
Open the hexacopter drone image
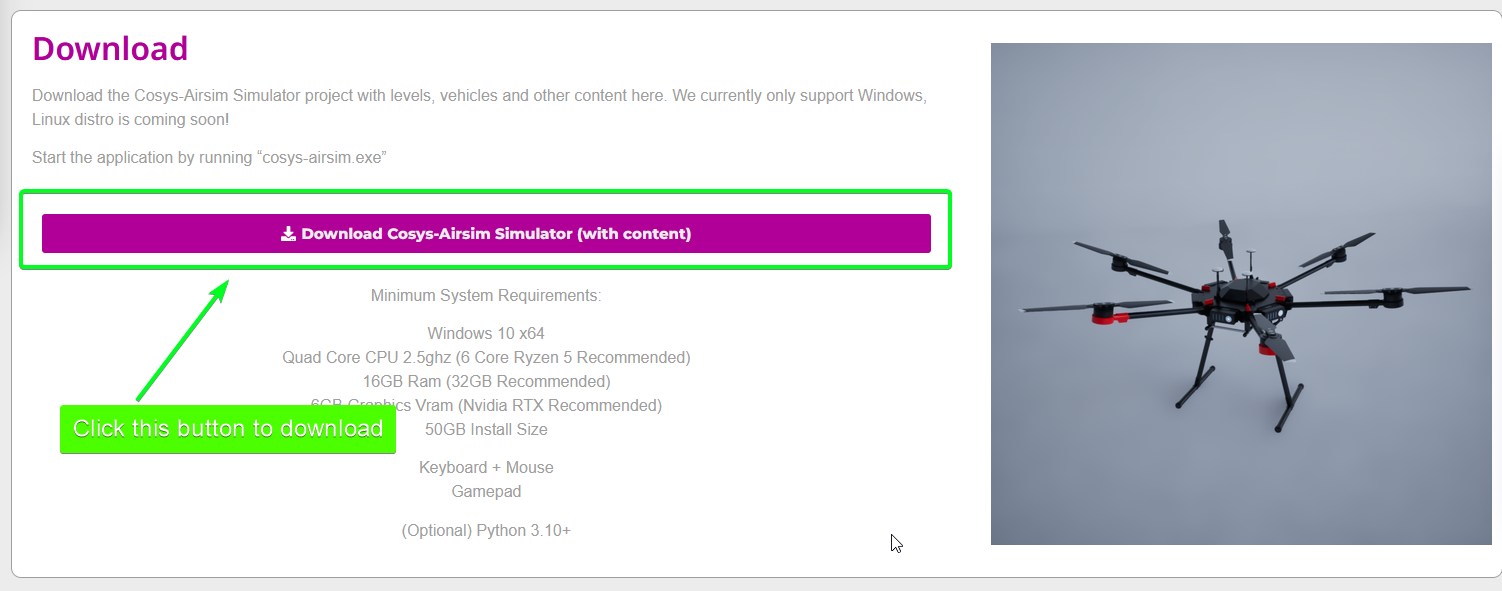coord(1241,294)
